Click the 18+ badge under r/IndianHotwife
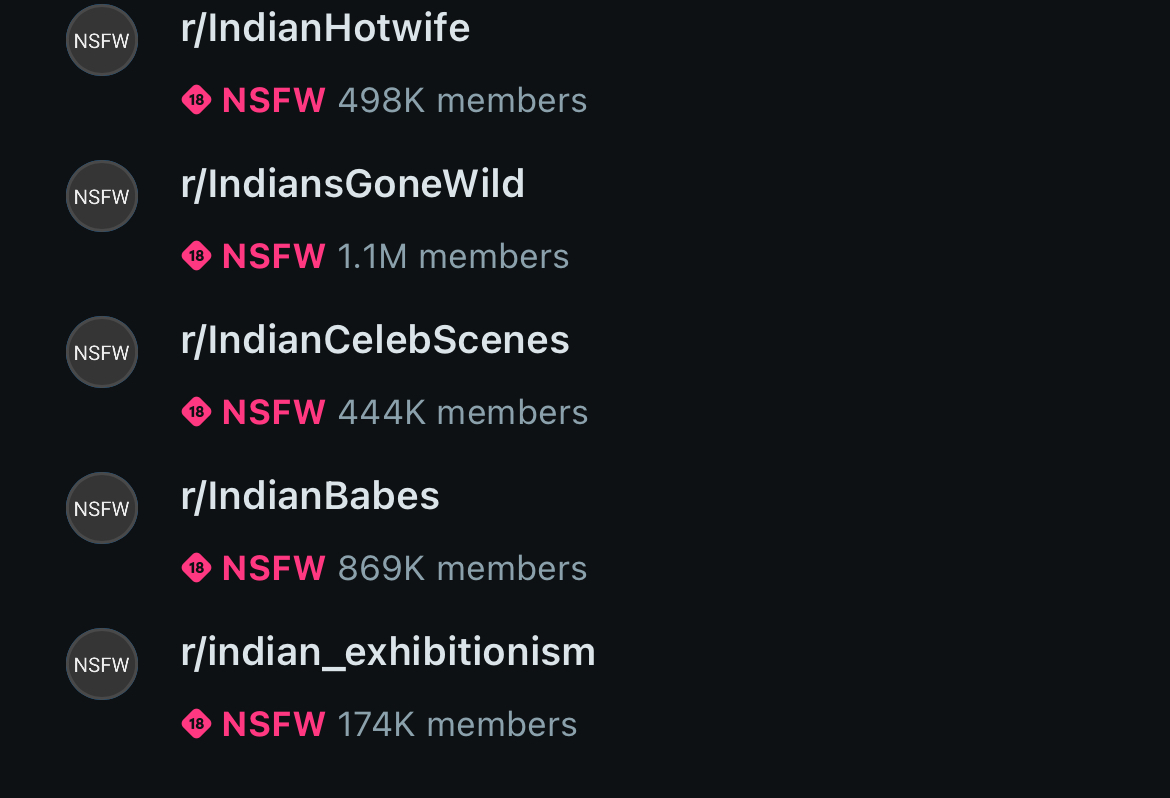The height and width of the screenshot is (798, 1170). (x=197, y=100)
